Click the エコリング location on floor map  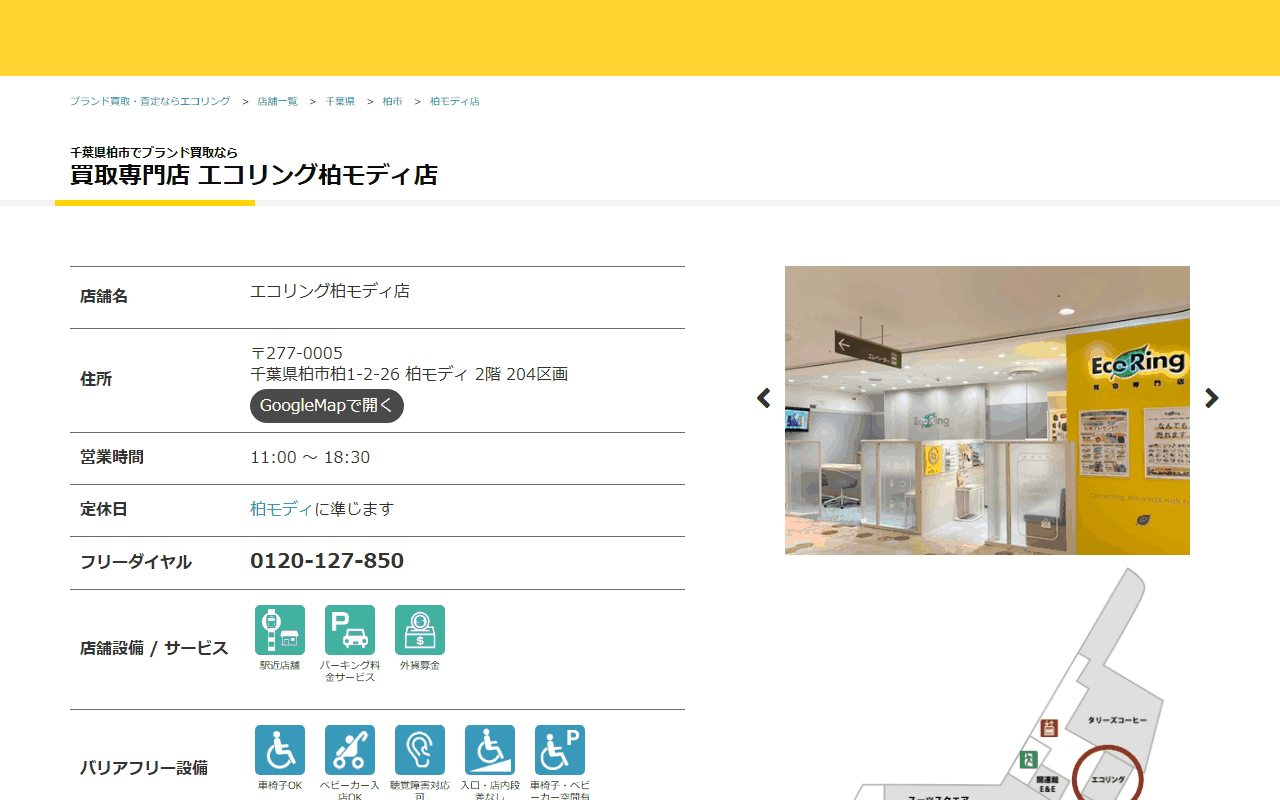(1107, 779)
